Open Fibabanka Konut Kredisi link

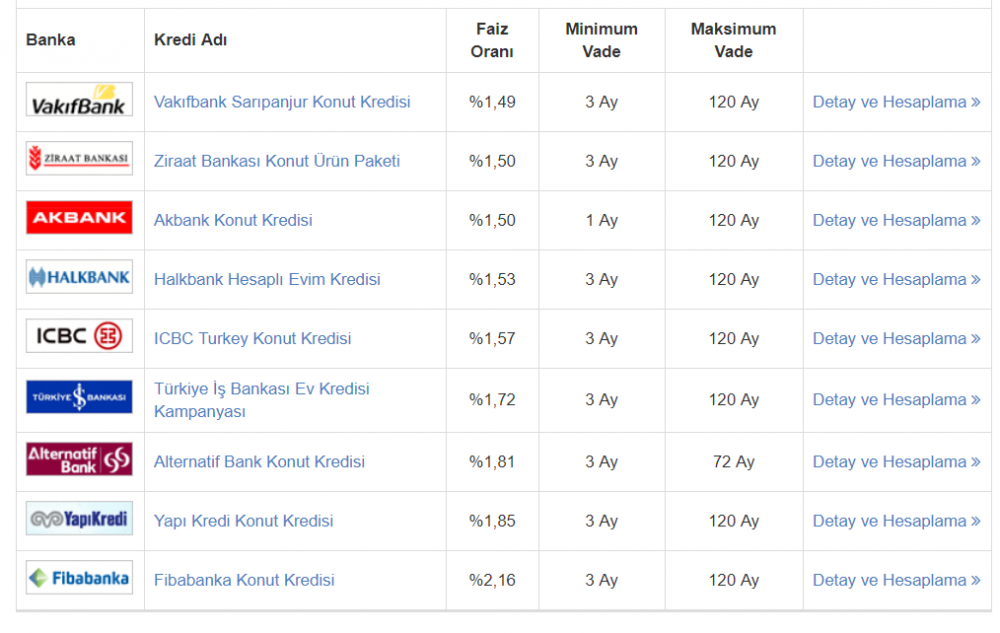244,580
